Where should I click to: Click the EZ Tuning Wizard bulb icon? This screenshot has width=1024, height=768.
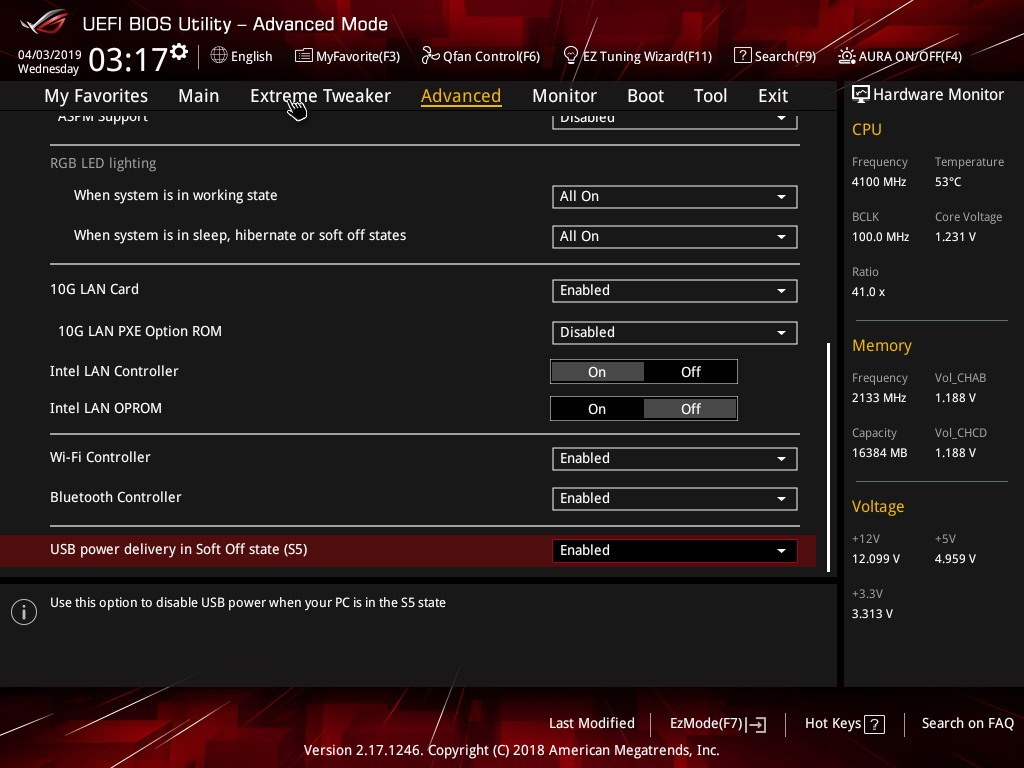click(x=570, y=56)
